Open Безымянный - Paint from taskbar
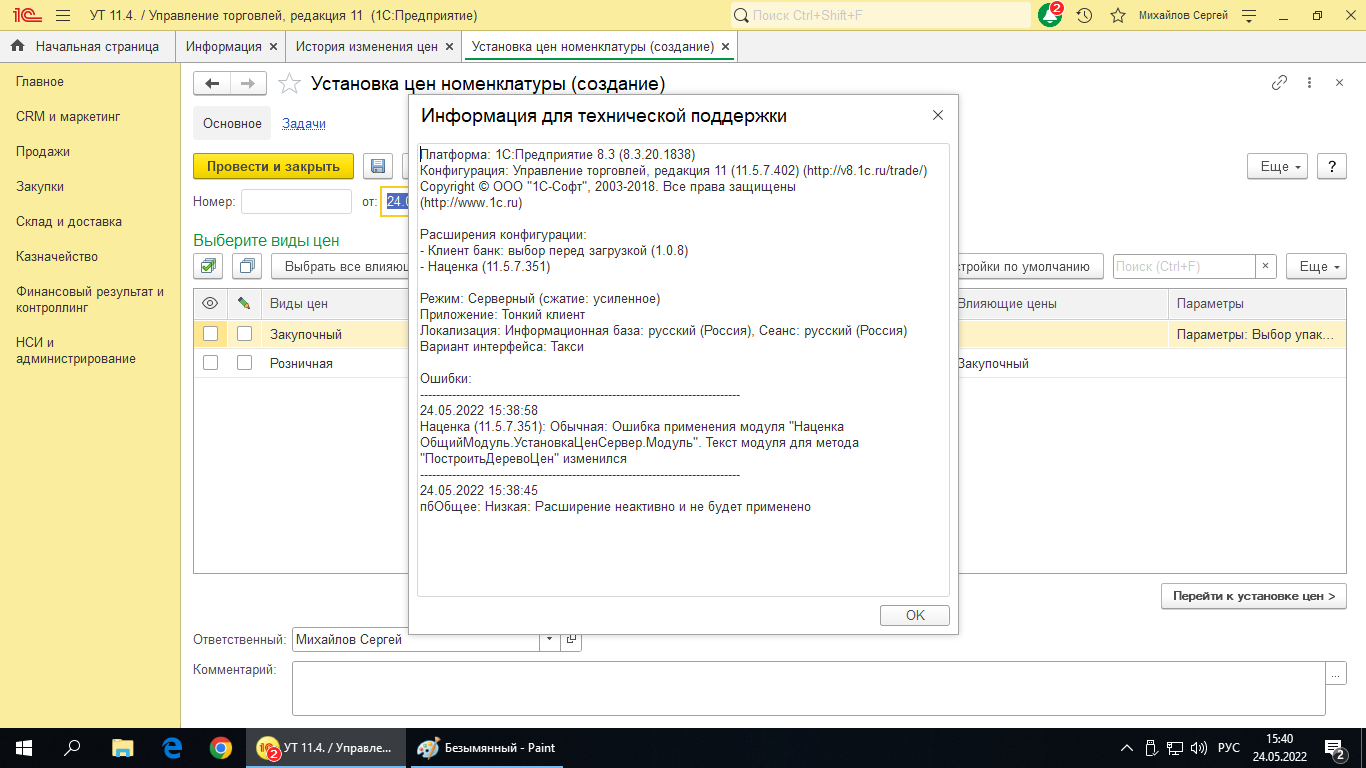 (486, 747)
